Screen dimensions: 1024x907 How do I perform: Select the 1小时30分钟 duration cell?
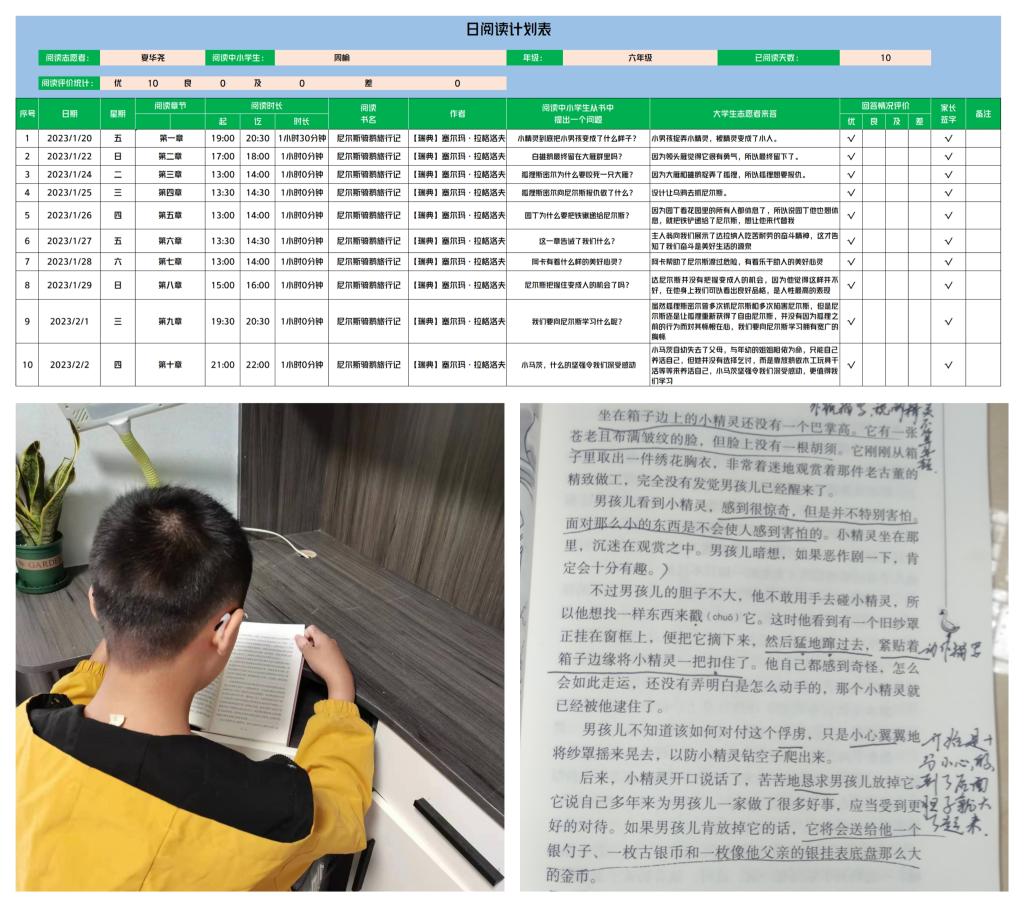pos(301,138)
